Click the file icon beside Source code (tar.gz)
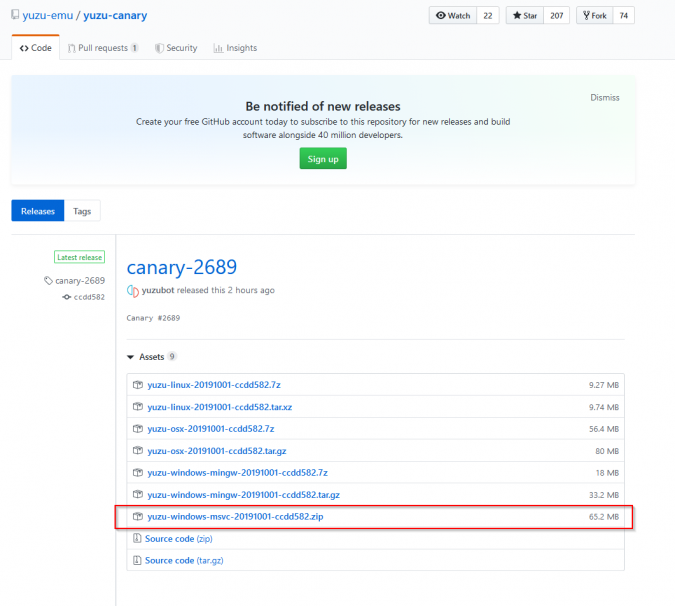 click(137, 560)
